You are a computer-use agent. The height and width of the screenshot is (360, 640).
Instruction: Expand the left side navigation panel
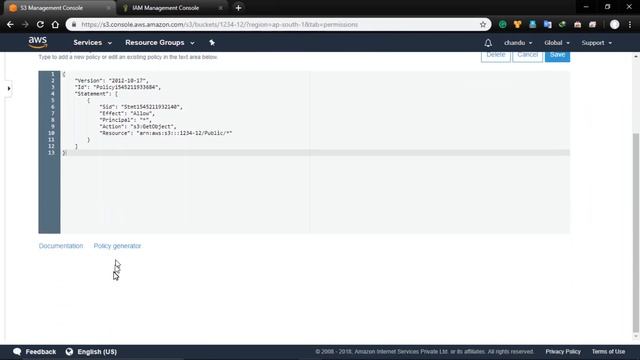pos(9,89)
